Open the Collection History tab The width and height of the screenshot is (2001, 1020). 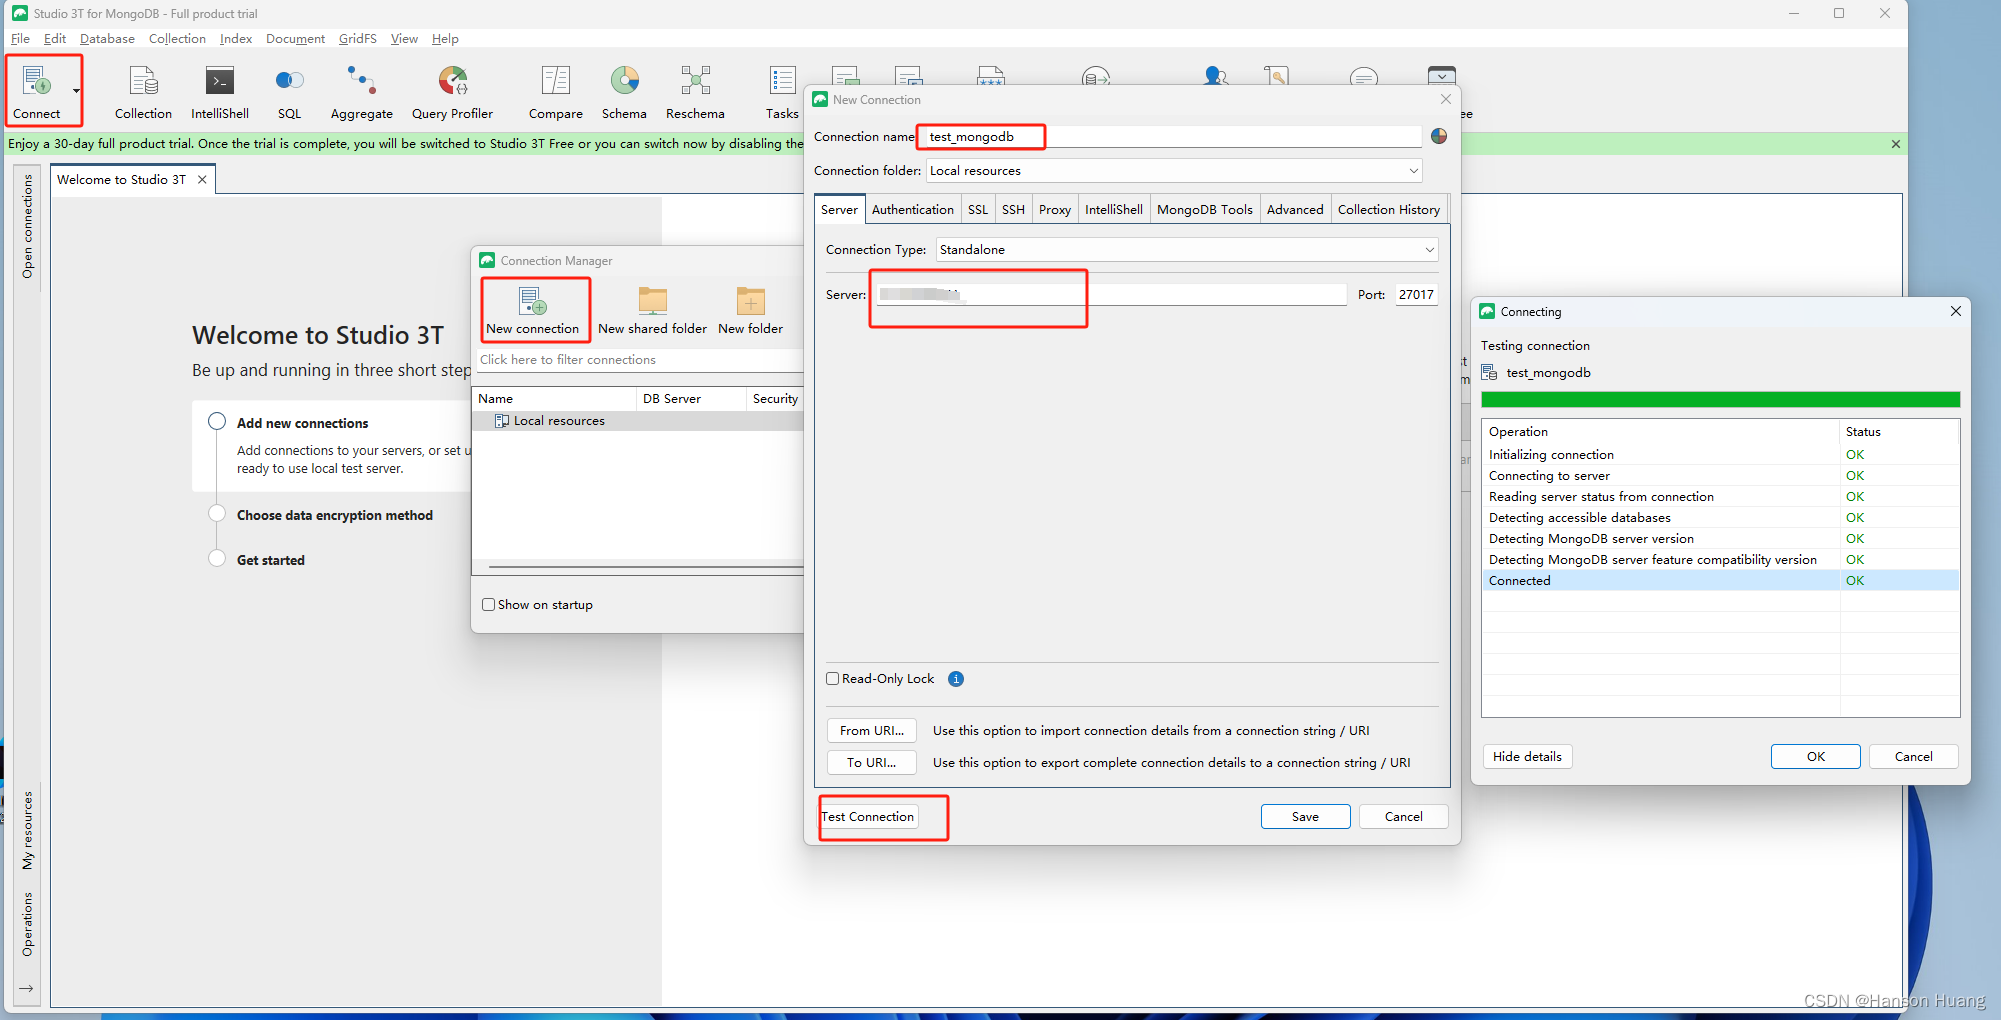tap(1389, 210)
